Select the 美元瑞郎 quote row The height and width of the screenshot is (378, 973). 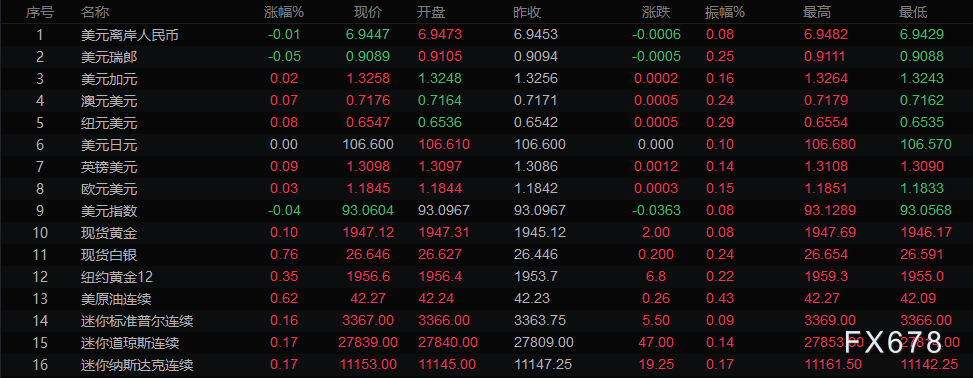click(x=486, y=57)
